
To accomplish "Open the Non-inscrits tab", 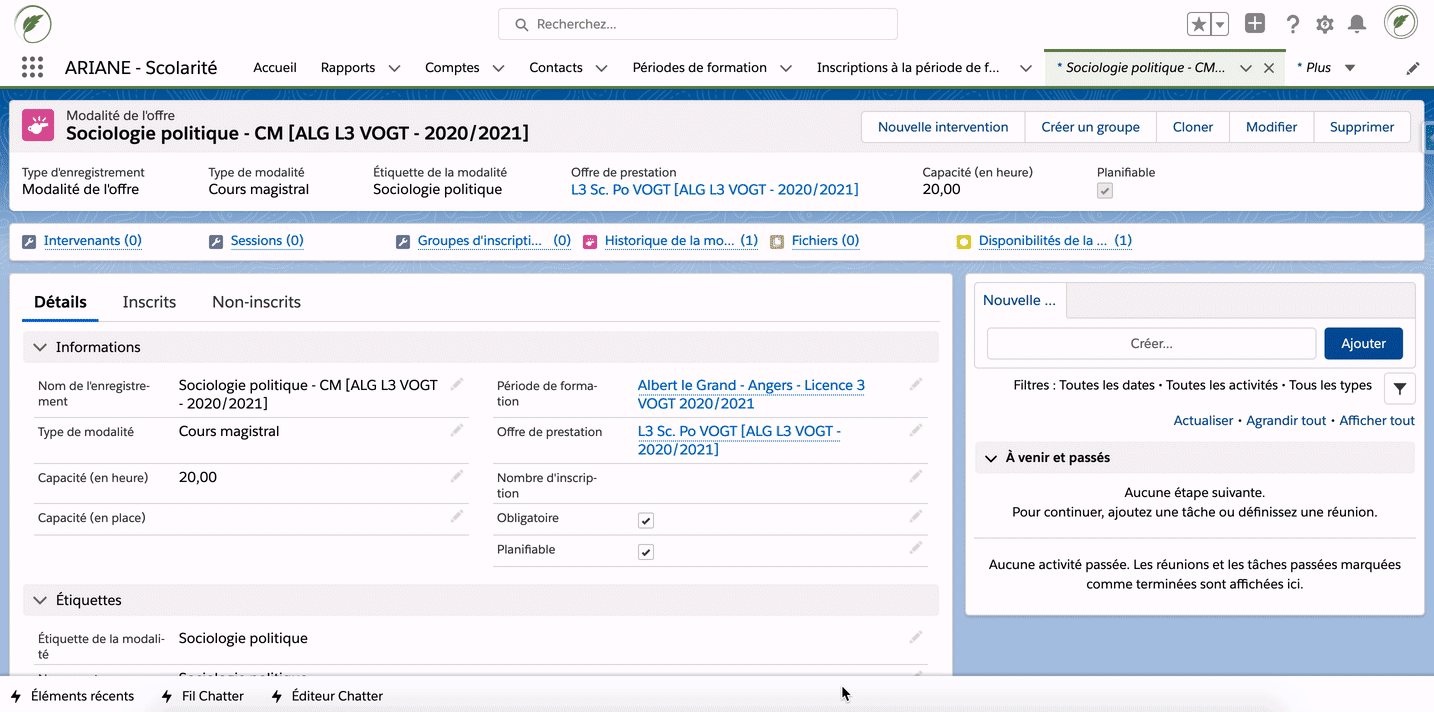I will pos(256,302).
